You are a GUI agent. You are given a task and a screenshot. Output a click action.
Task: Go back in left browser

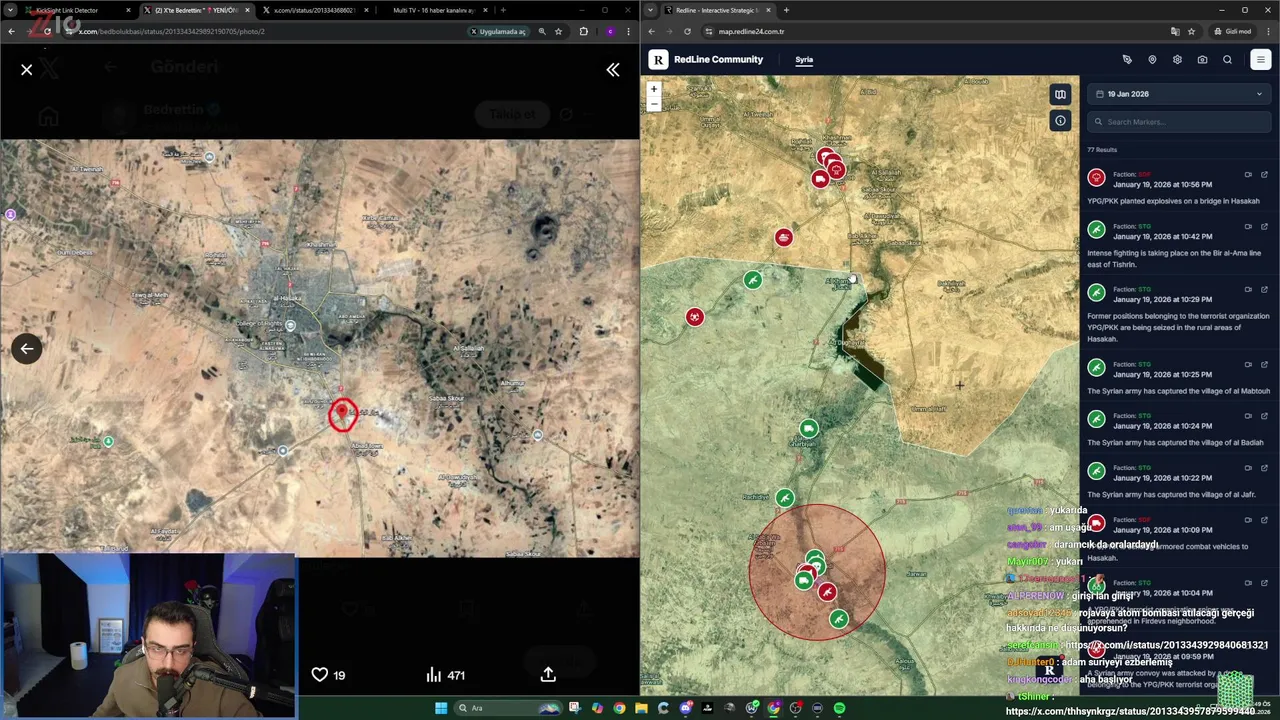tap(11, 31)
